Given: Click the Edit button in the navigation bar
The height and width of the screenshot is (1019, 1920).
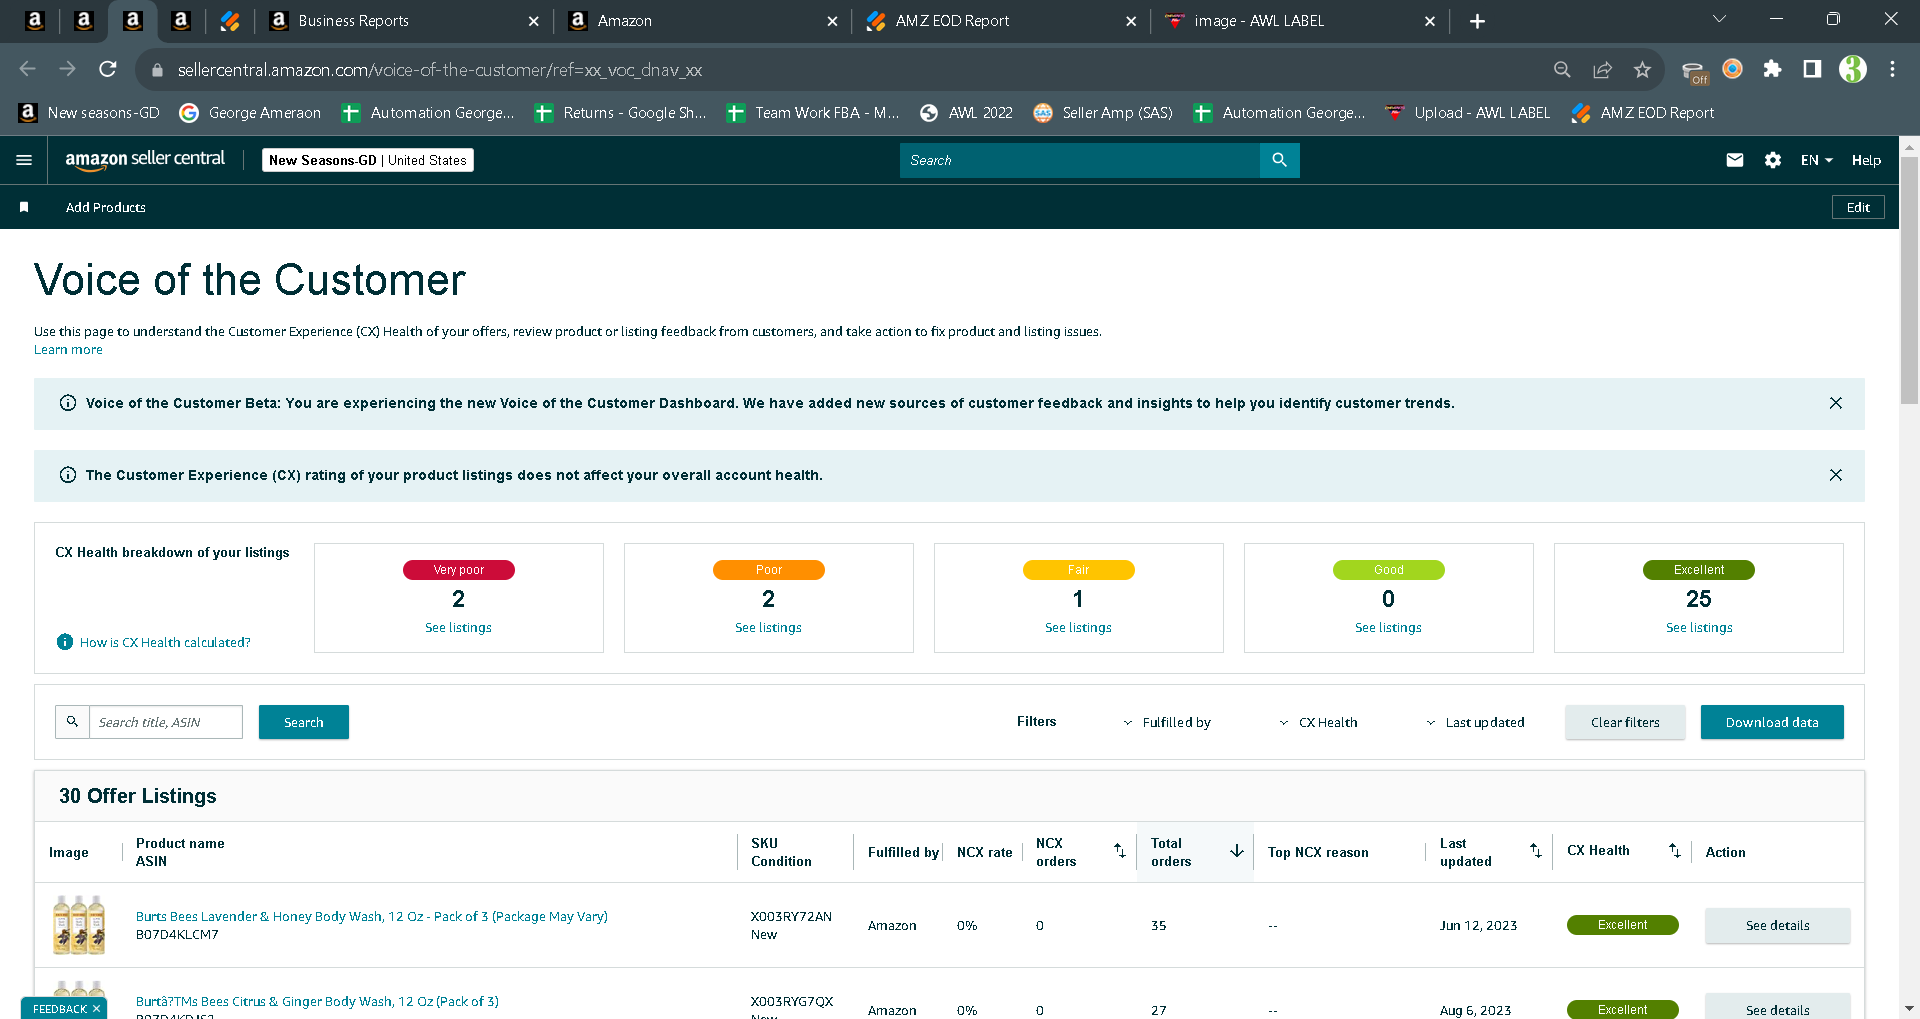Looking at the screenshot, I should click(x=1858, y=207).
